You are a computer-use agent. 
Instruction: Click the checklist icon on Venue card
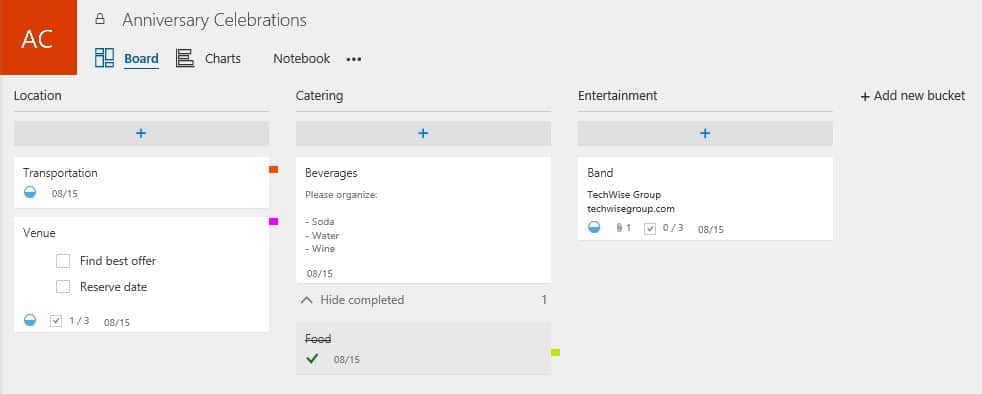click(56, 321)
